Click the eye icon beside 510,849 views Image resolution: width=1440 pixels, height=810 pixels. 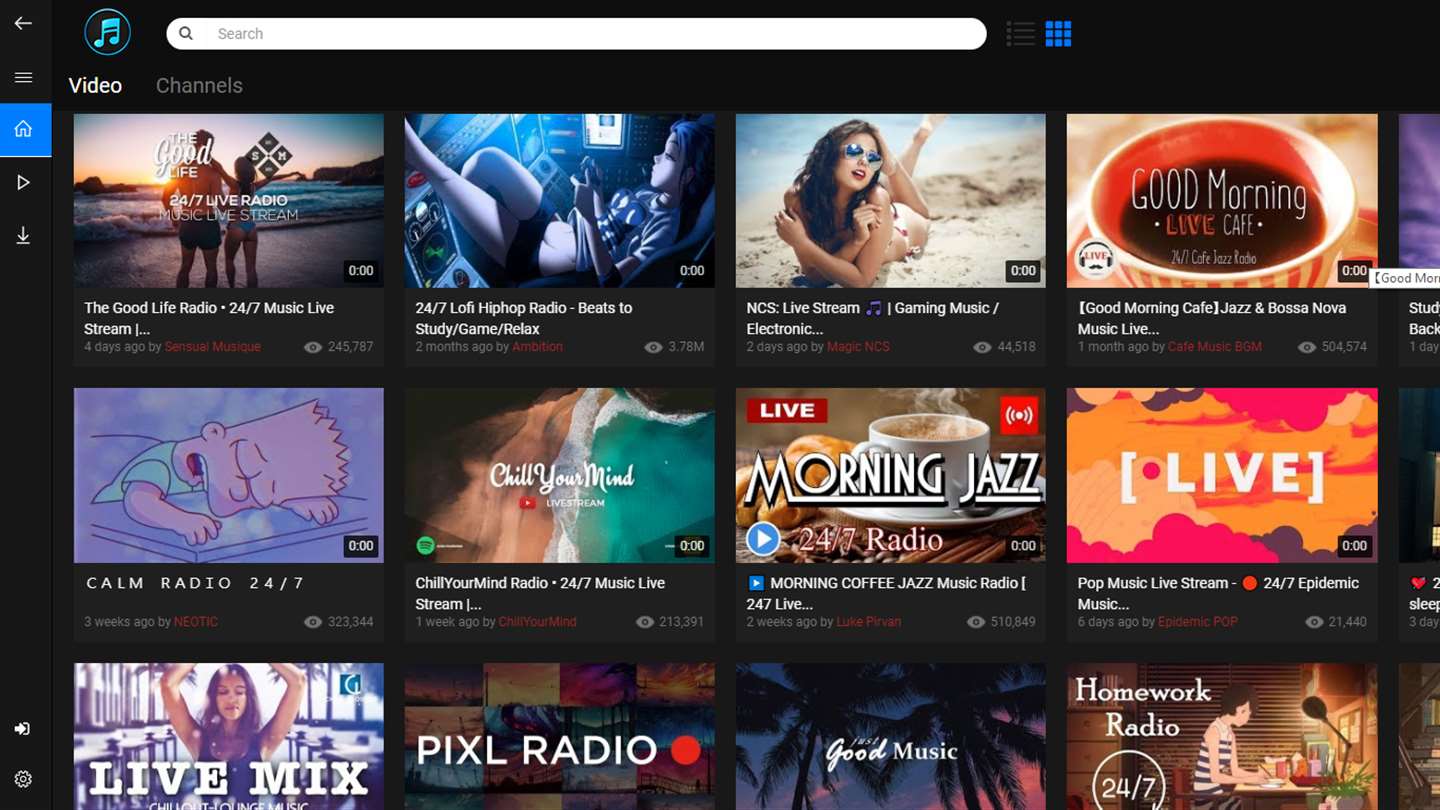976,622
